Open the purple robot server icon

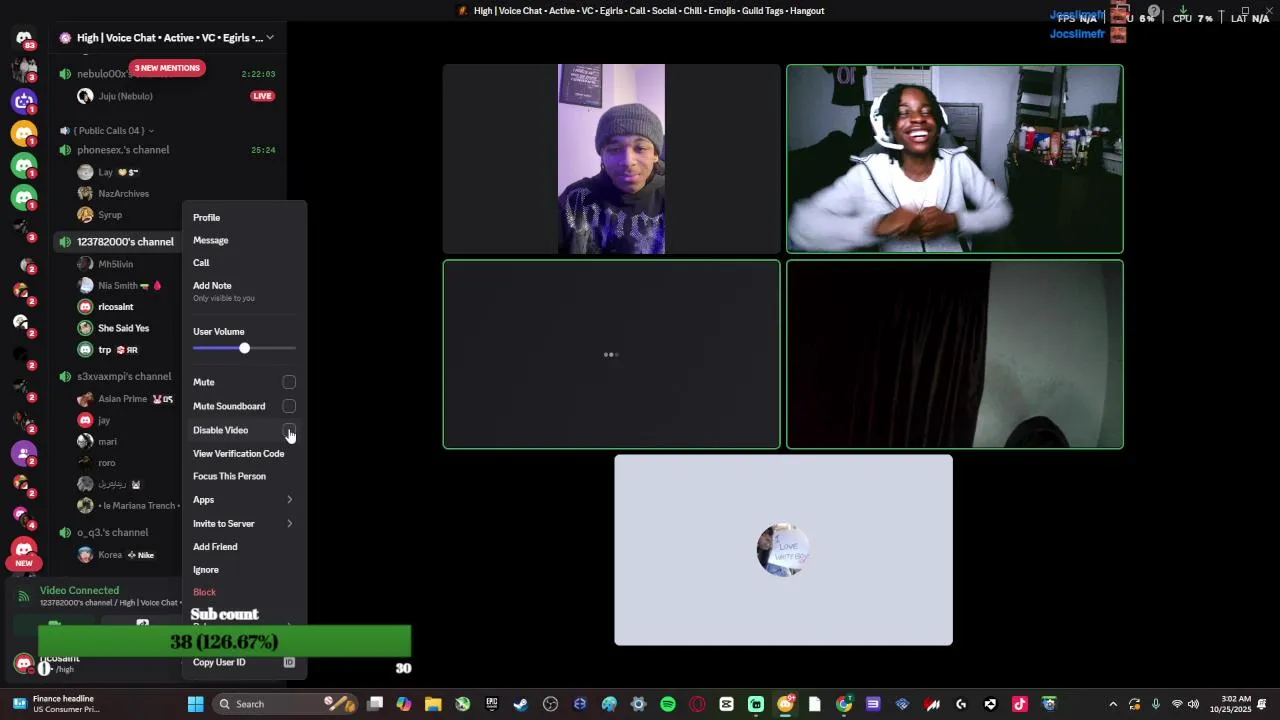(24, 101)
